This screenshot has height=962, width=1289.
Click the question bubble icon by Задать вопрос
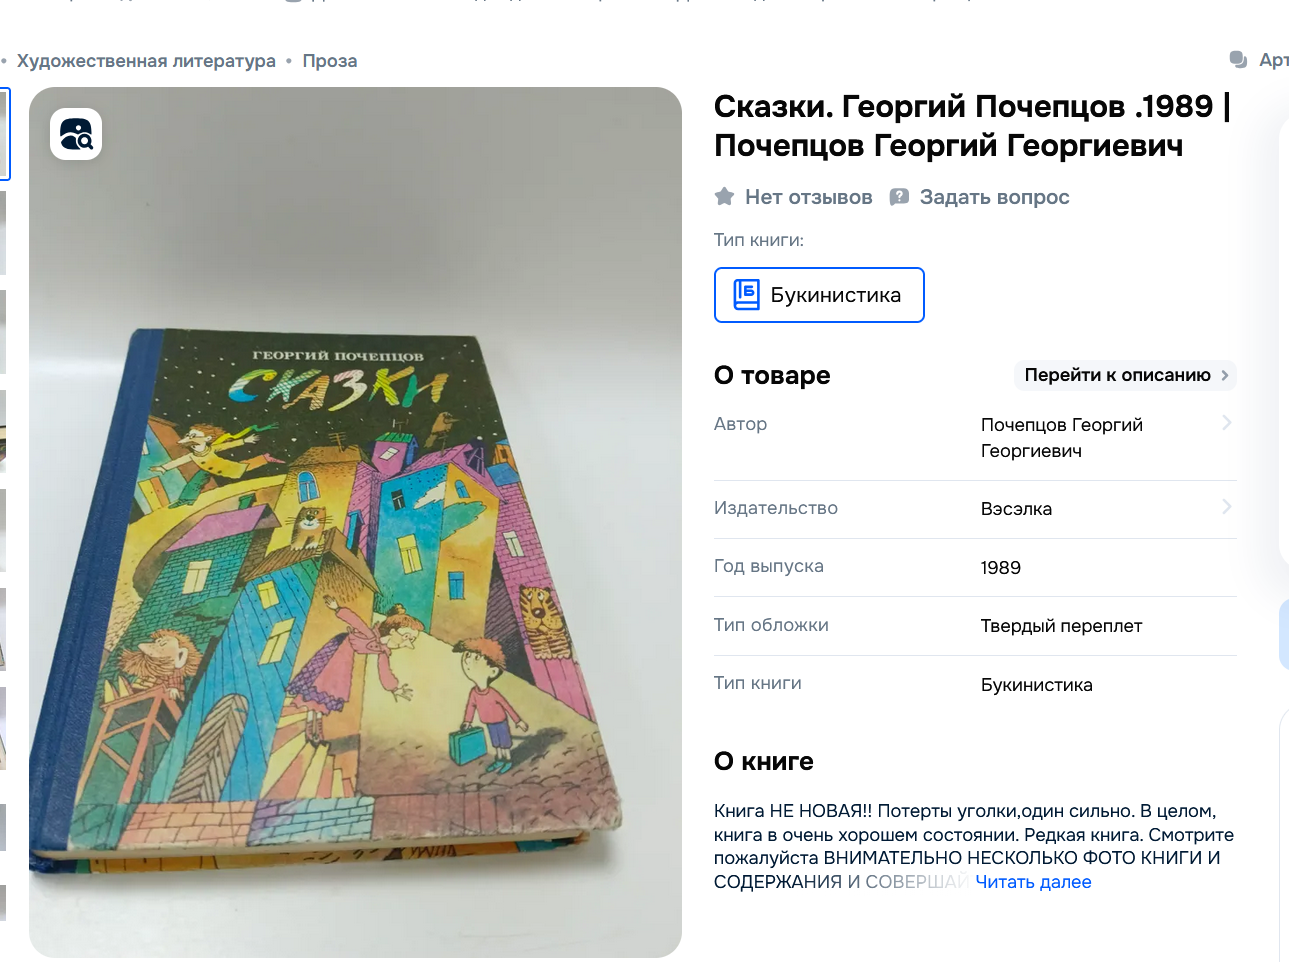[x=899, y=197]
